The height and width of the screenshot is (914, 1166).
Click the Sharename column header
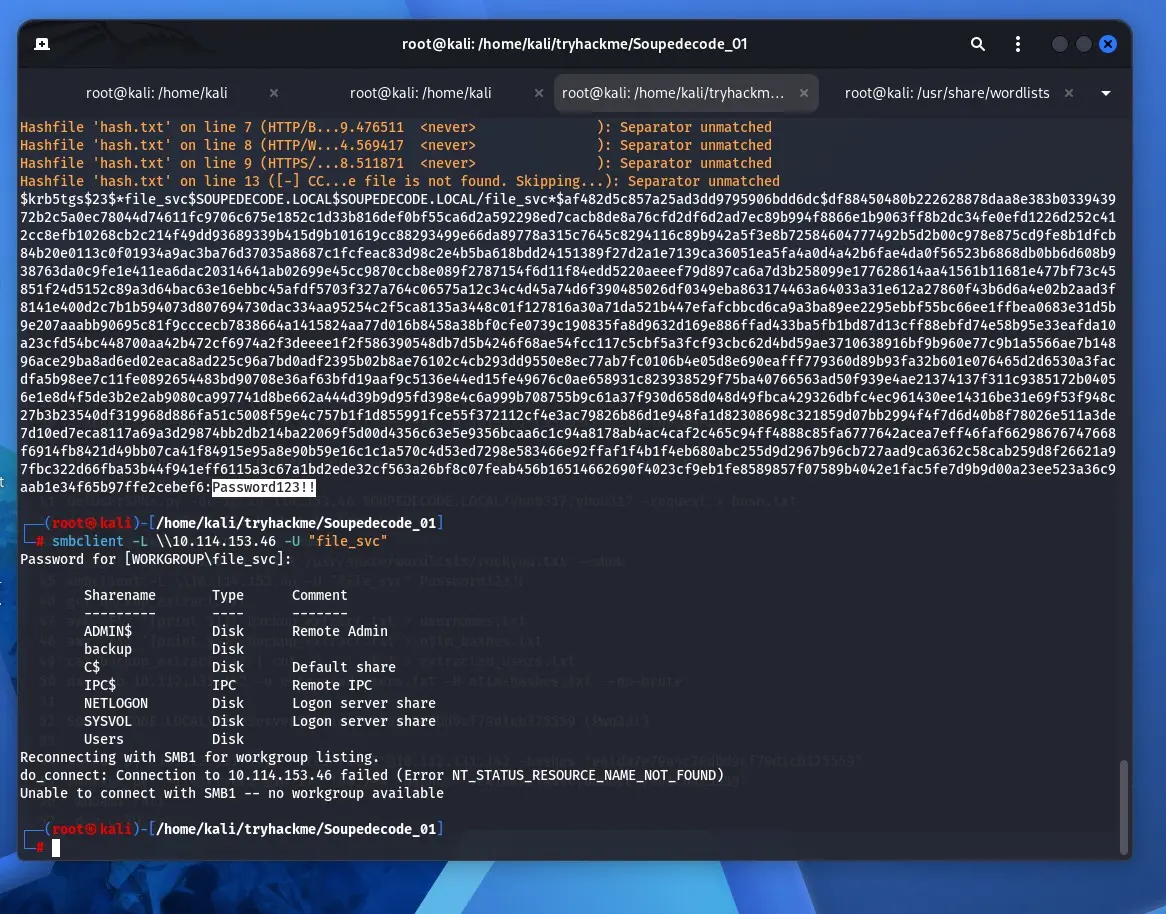[x=120, y=595]
